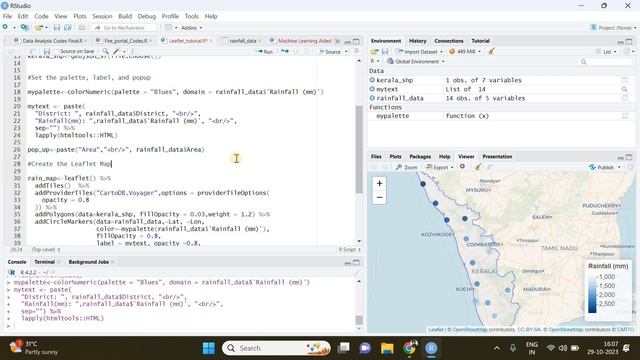The height and width of the screenshot is (360, 640).
Task: Open List view mode dropdown
Action: (x=607, y=51)
